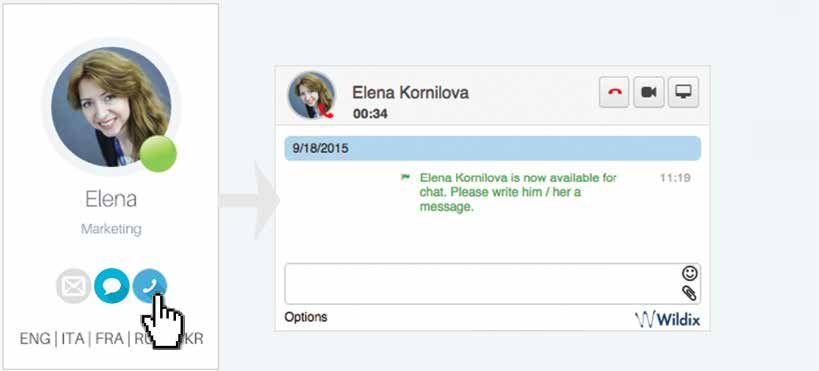Select the ENG language option
This screenshot has width=819, height=371.
(35, 339)
